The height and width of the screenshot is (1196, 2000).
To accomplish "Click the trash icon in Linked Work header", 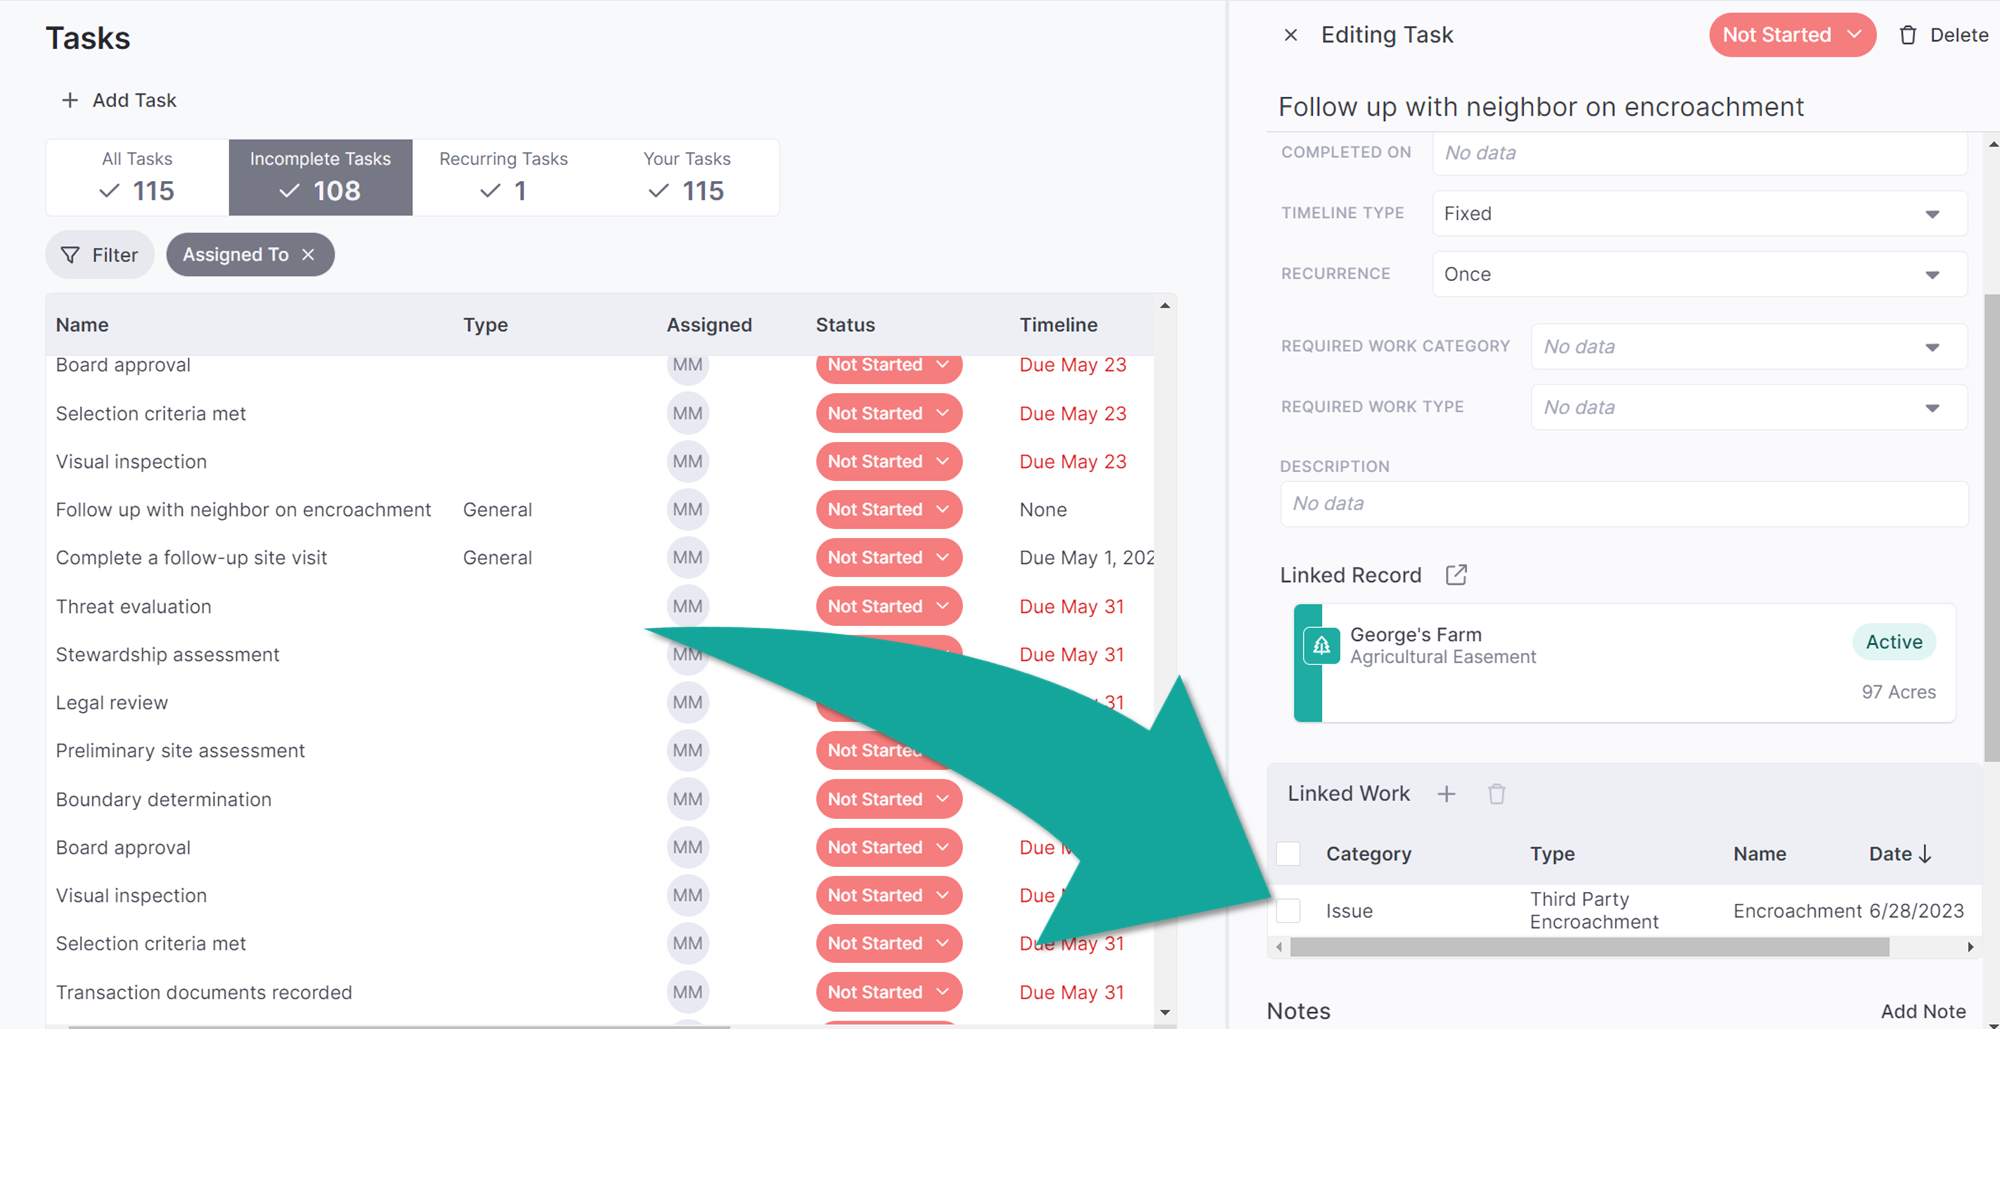I will 1496,793.
